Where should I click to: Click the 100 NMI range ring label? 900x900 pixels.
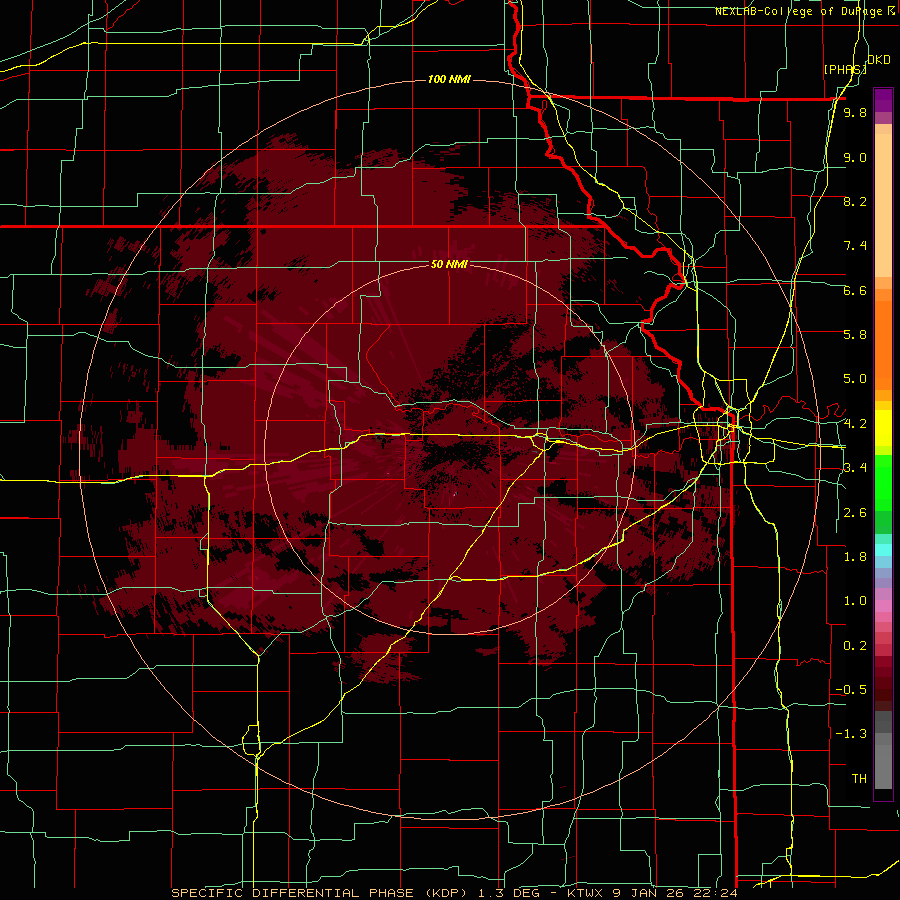click(449, 79)
